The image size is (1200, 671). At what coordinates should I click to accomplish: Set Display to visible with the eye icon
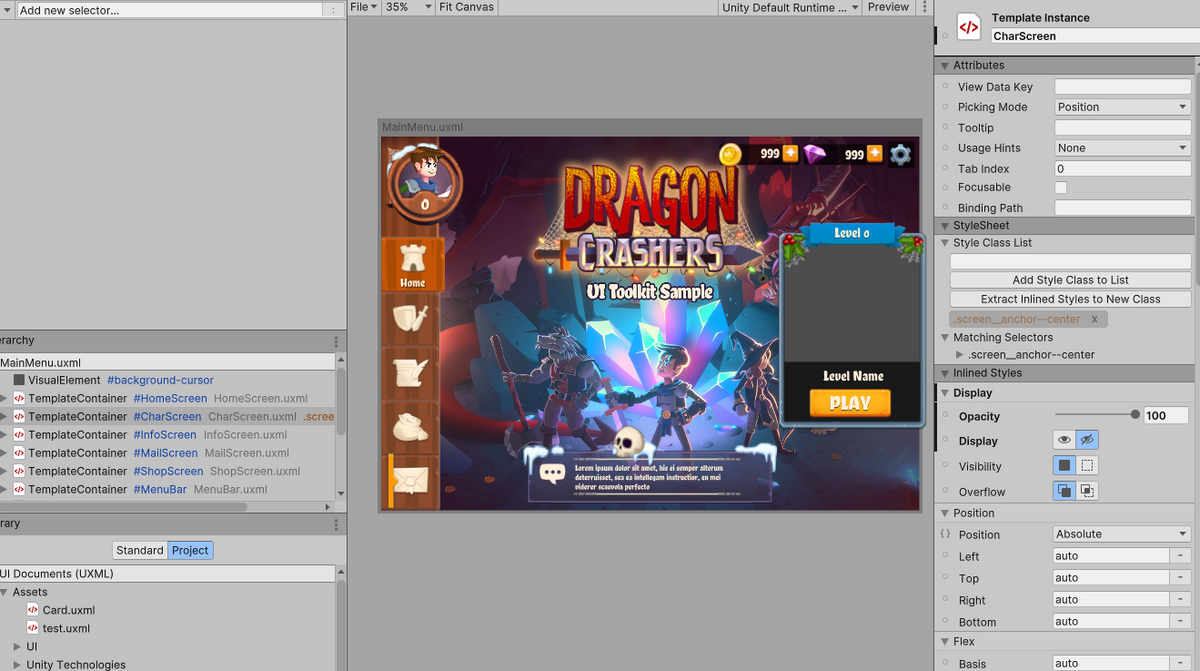point(1065,440)
